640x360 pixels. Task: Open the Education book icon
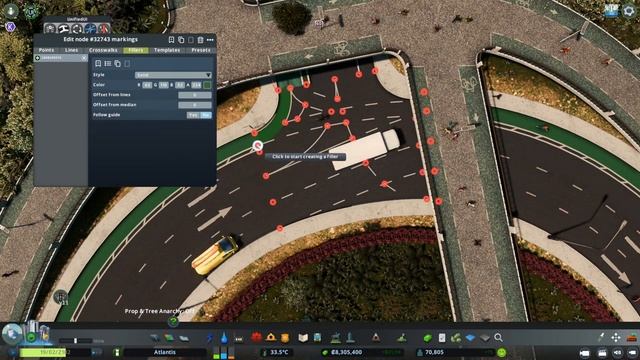[x=303, y=338]
